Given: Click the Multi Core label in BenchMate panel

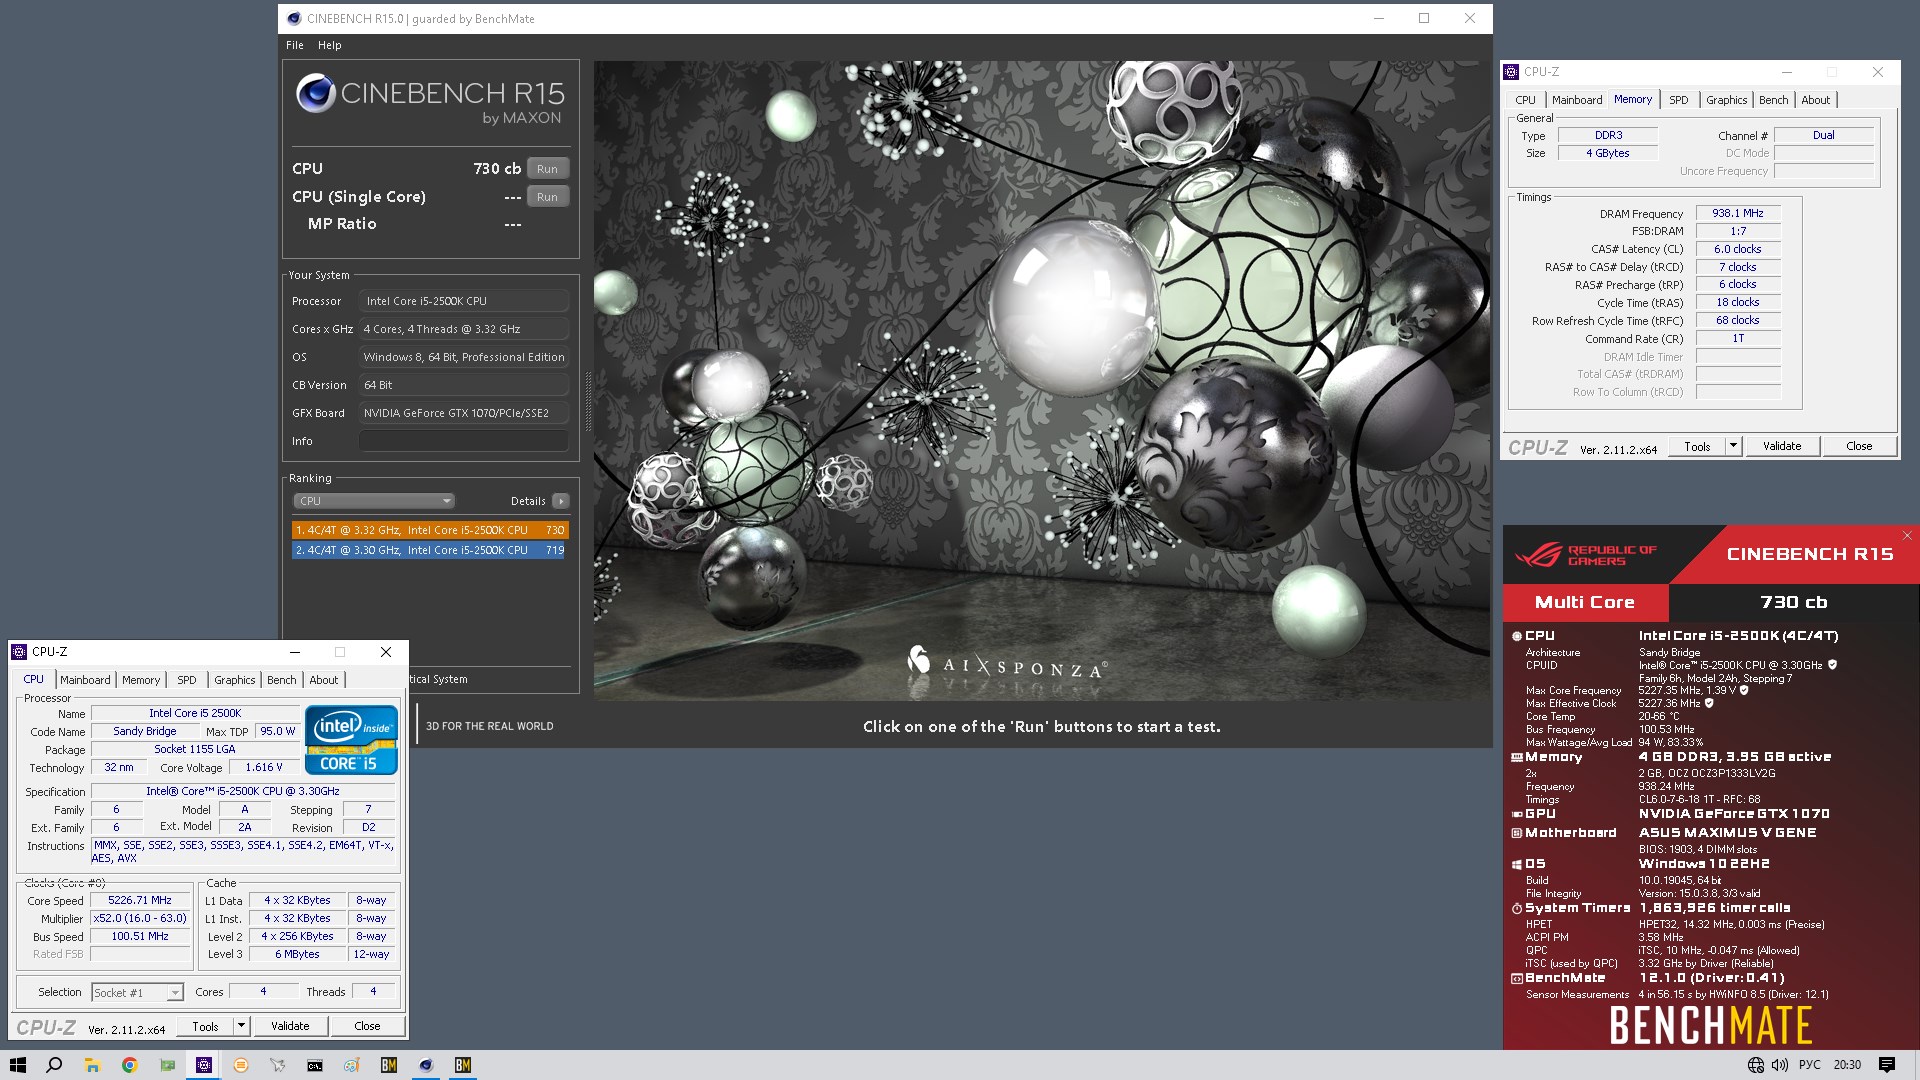Looking at the screenshot, I should click(x=1585, y=602).
